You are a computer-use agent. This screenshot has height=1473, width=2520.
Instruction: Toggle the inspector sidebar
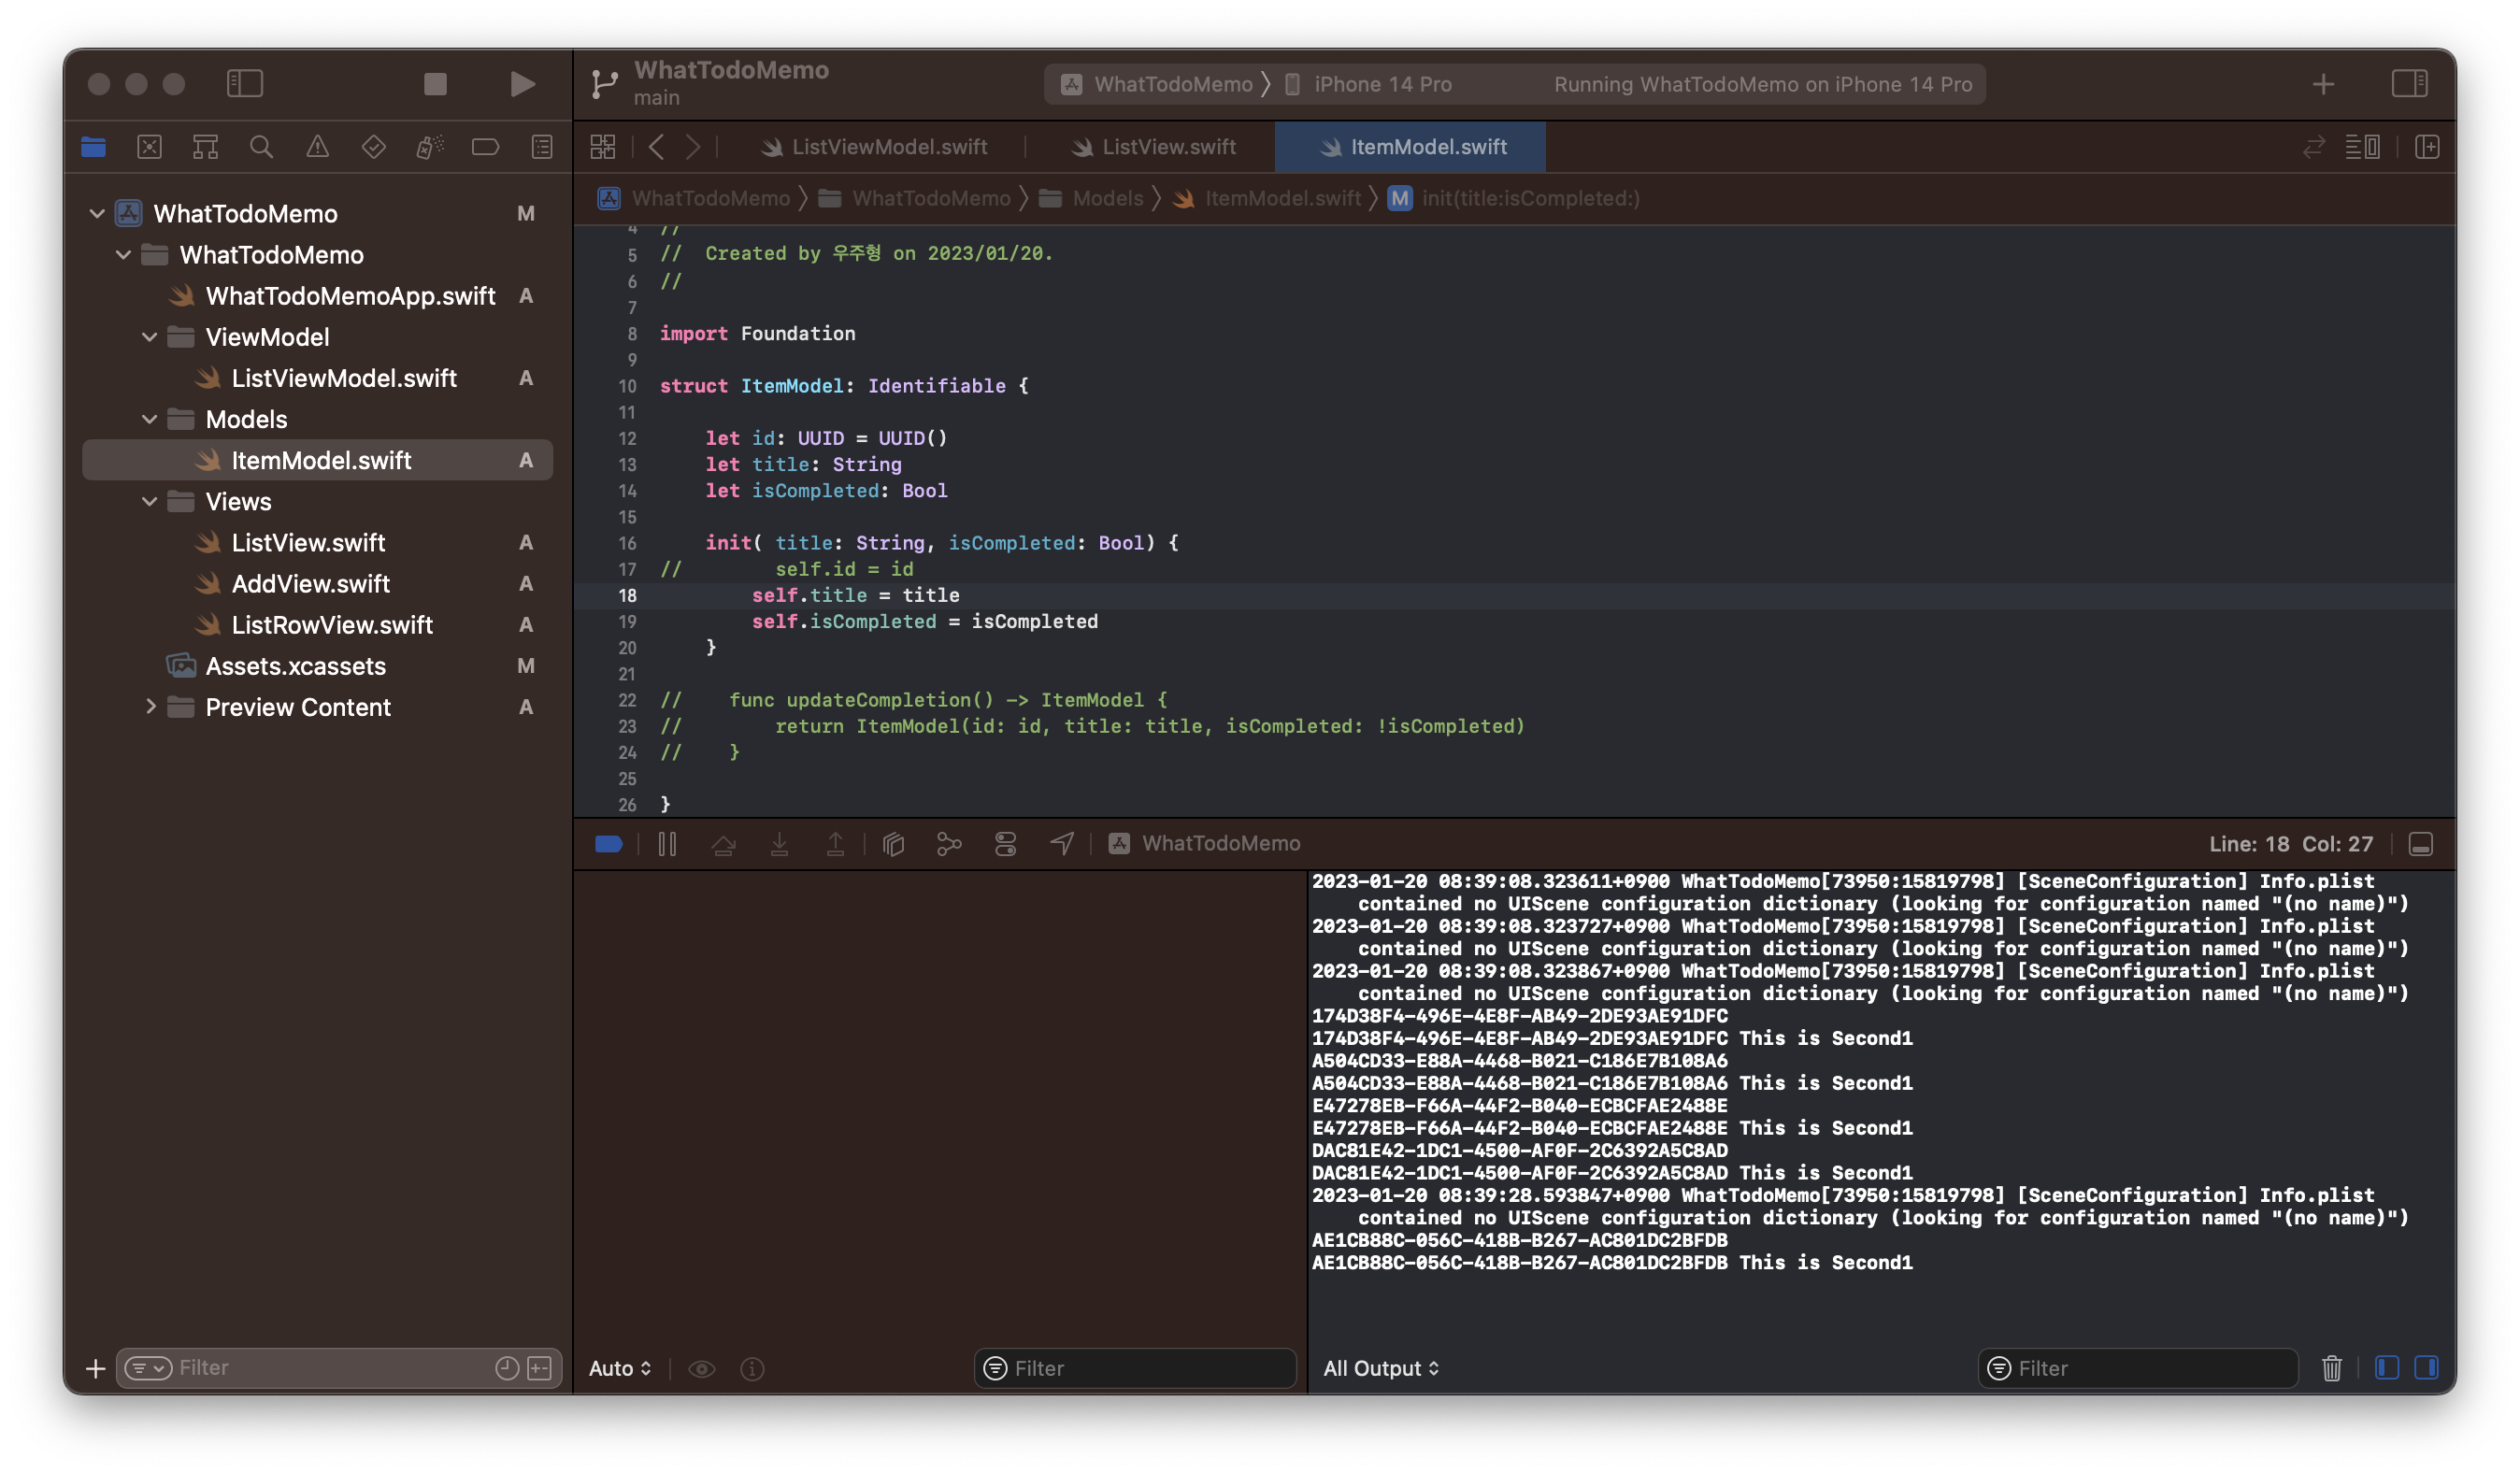[2409, 83]
